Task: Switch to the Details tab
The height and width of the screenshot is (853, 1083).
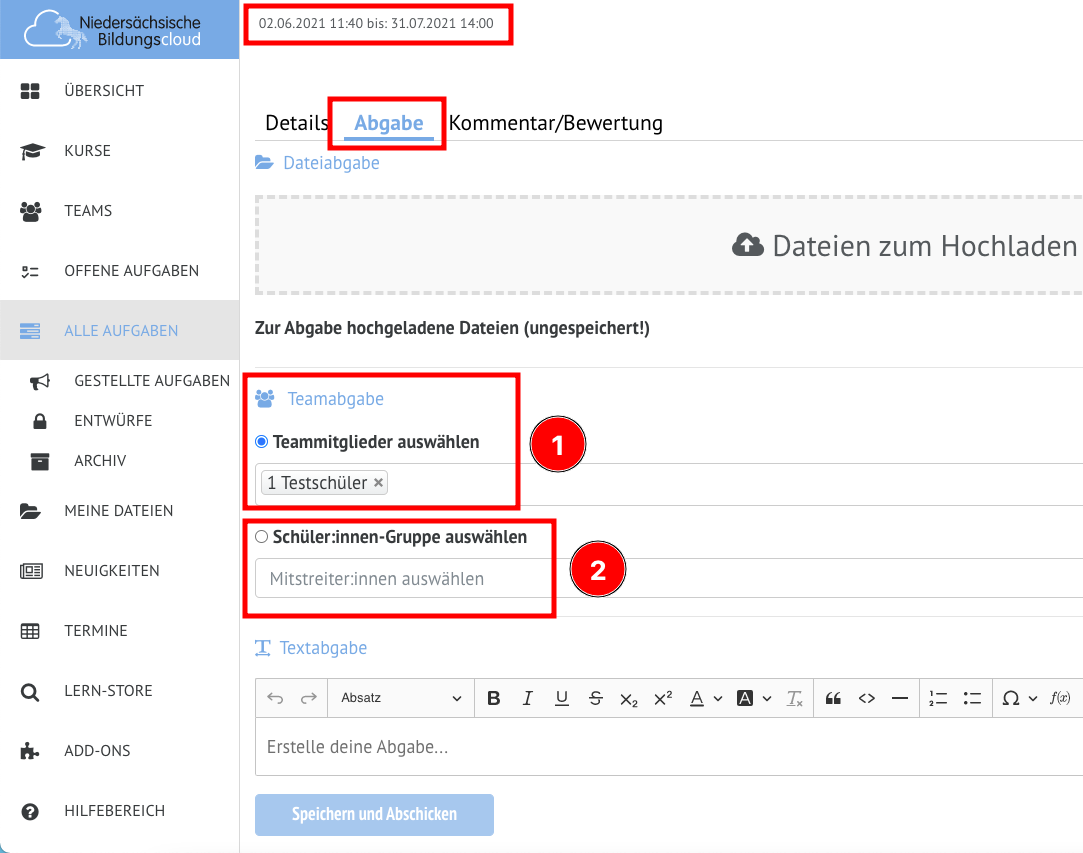Action: (x=296, y=123)
